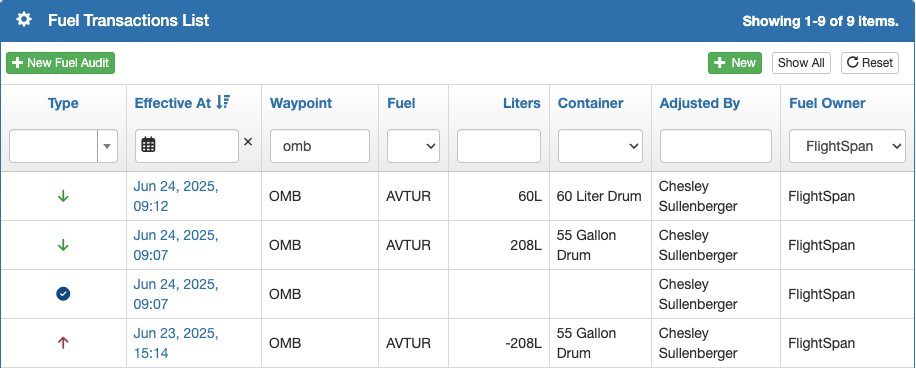Image resolution: width=916 pixels, height=368 pixels.
Task: Click the sort icon beside Effective At
Action: (223, 103)
